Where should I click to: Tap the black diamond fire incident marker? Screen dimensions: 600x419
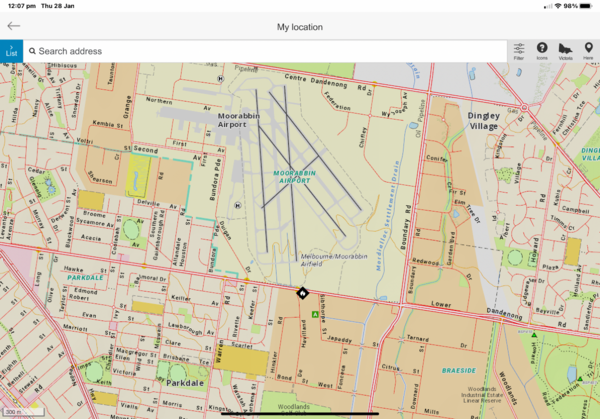pyautogui.click(x=302, y=293)
